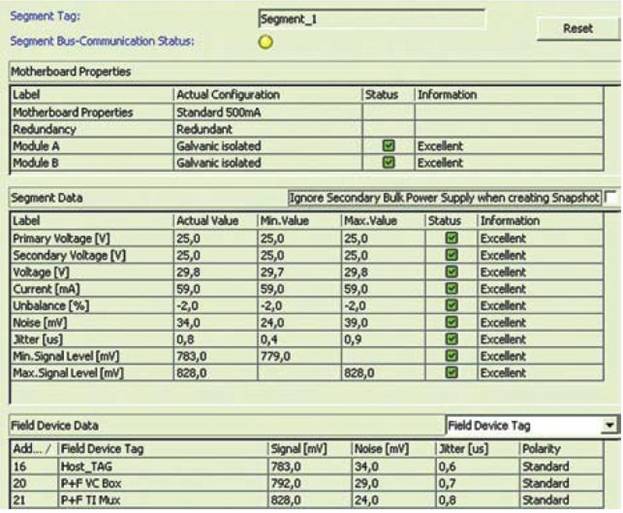This screenshot has width=623, height=513.
Task: Click the Jitter [us] device column header
Action: pyautogui.click(x=477, y=449)
